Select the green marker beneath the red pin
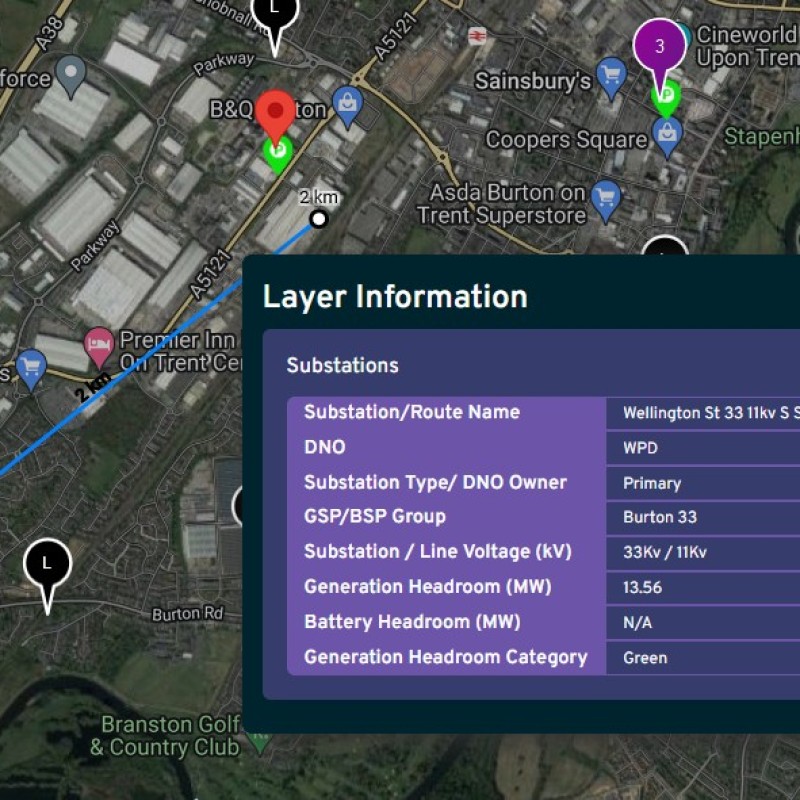 pyautogui.click(x=277, y=152)
